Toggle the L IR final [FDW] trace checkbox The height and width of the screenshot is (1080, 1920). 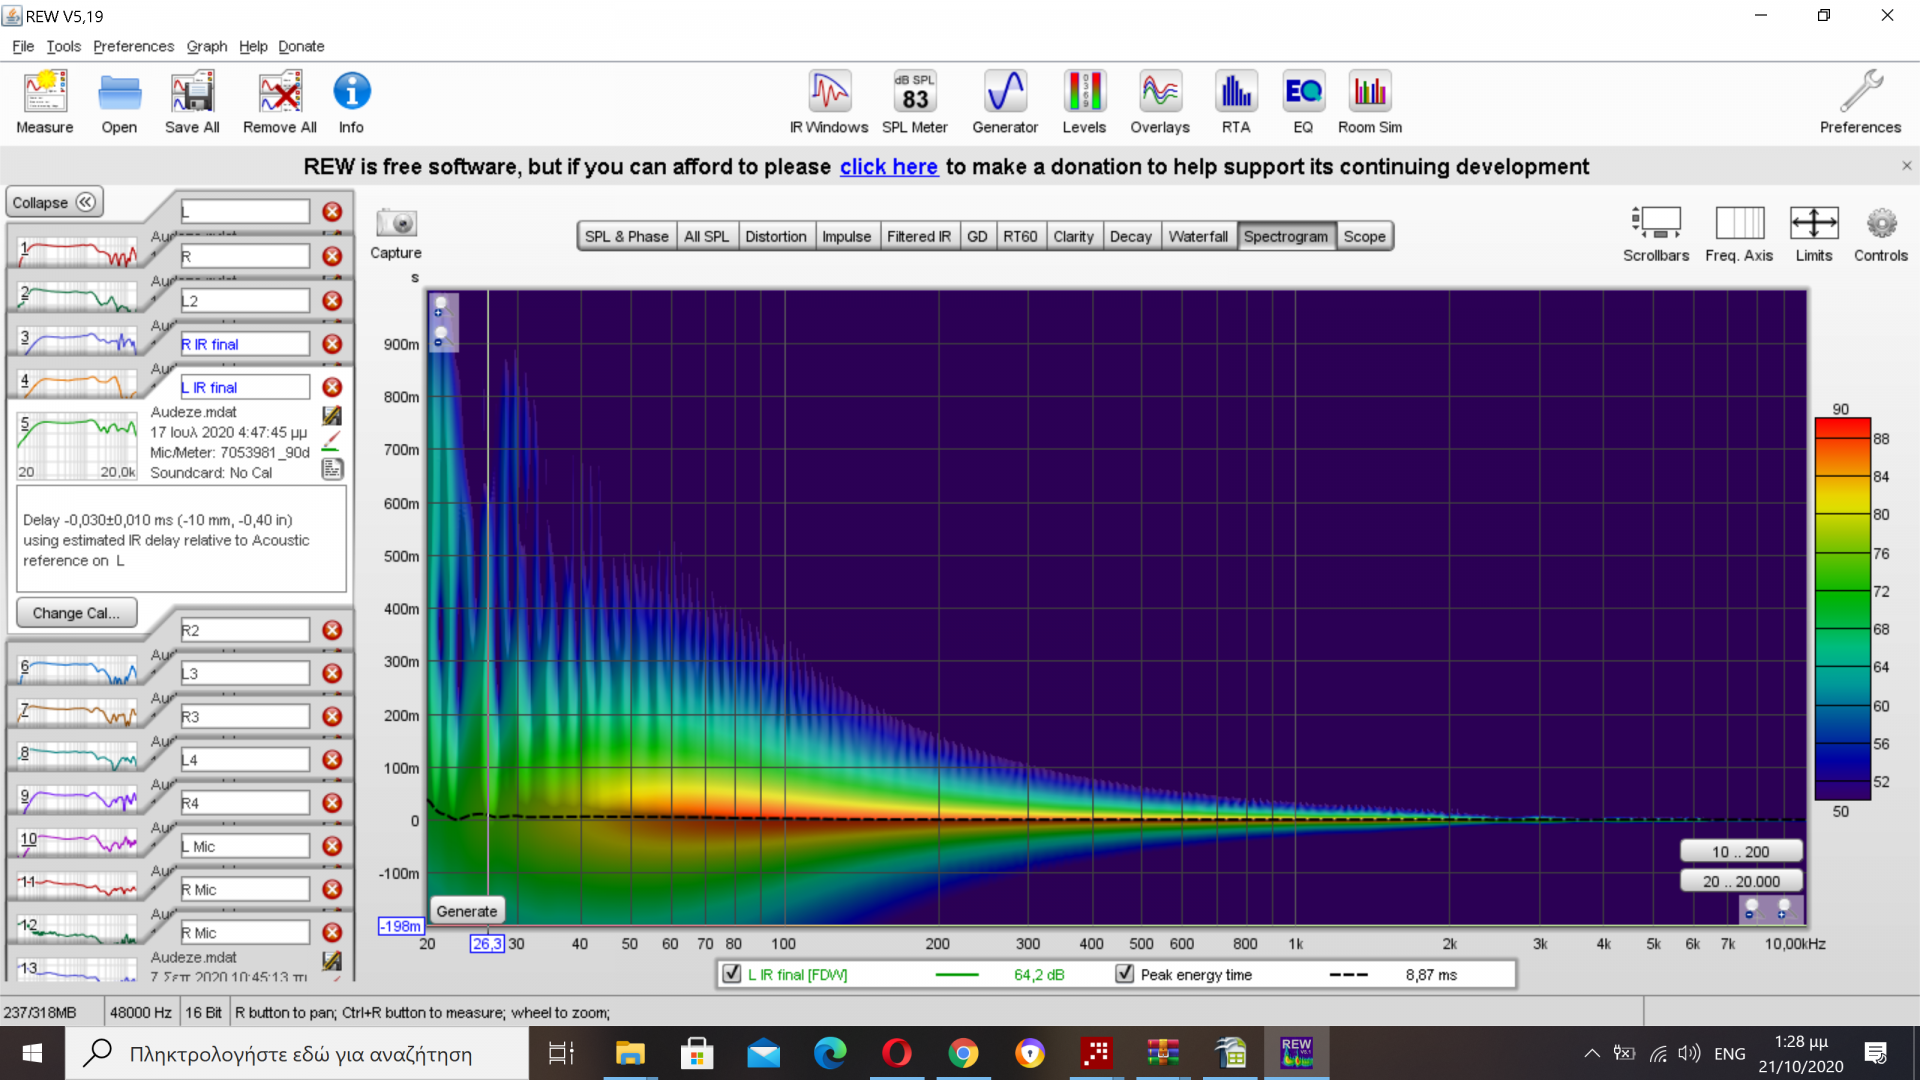click(x=732, y=974)
